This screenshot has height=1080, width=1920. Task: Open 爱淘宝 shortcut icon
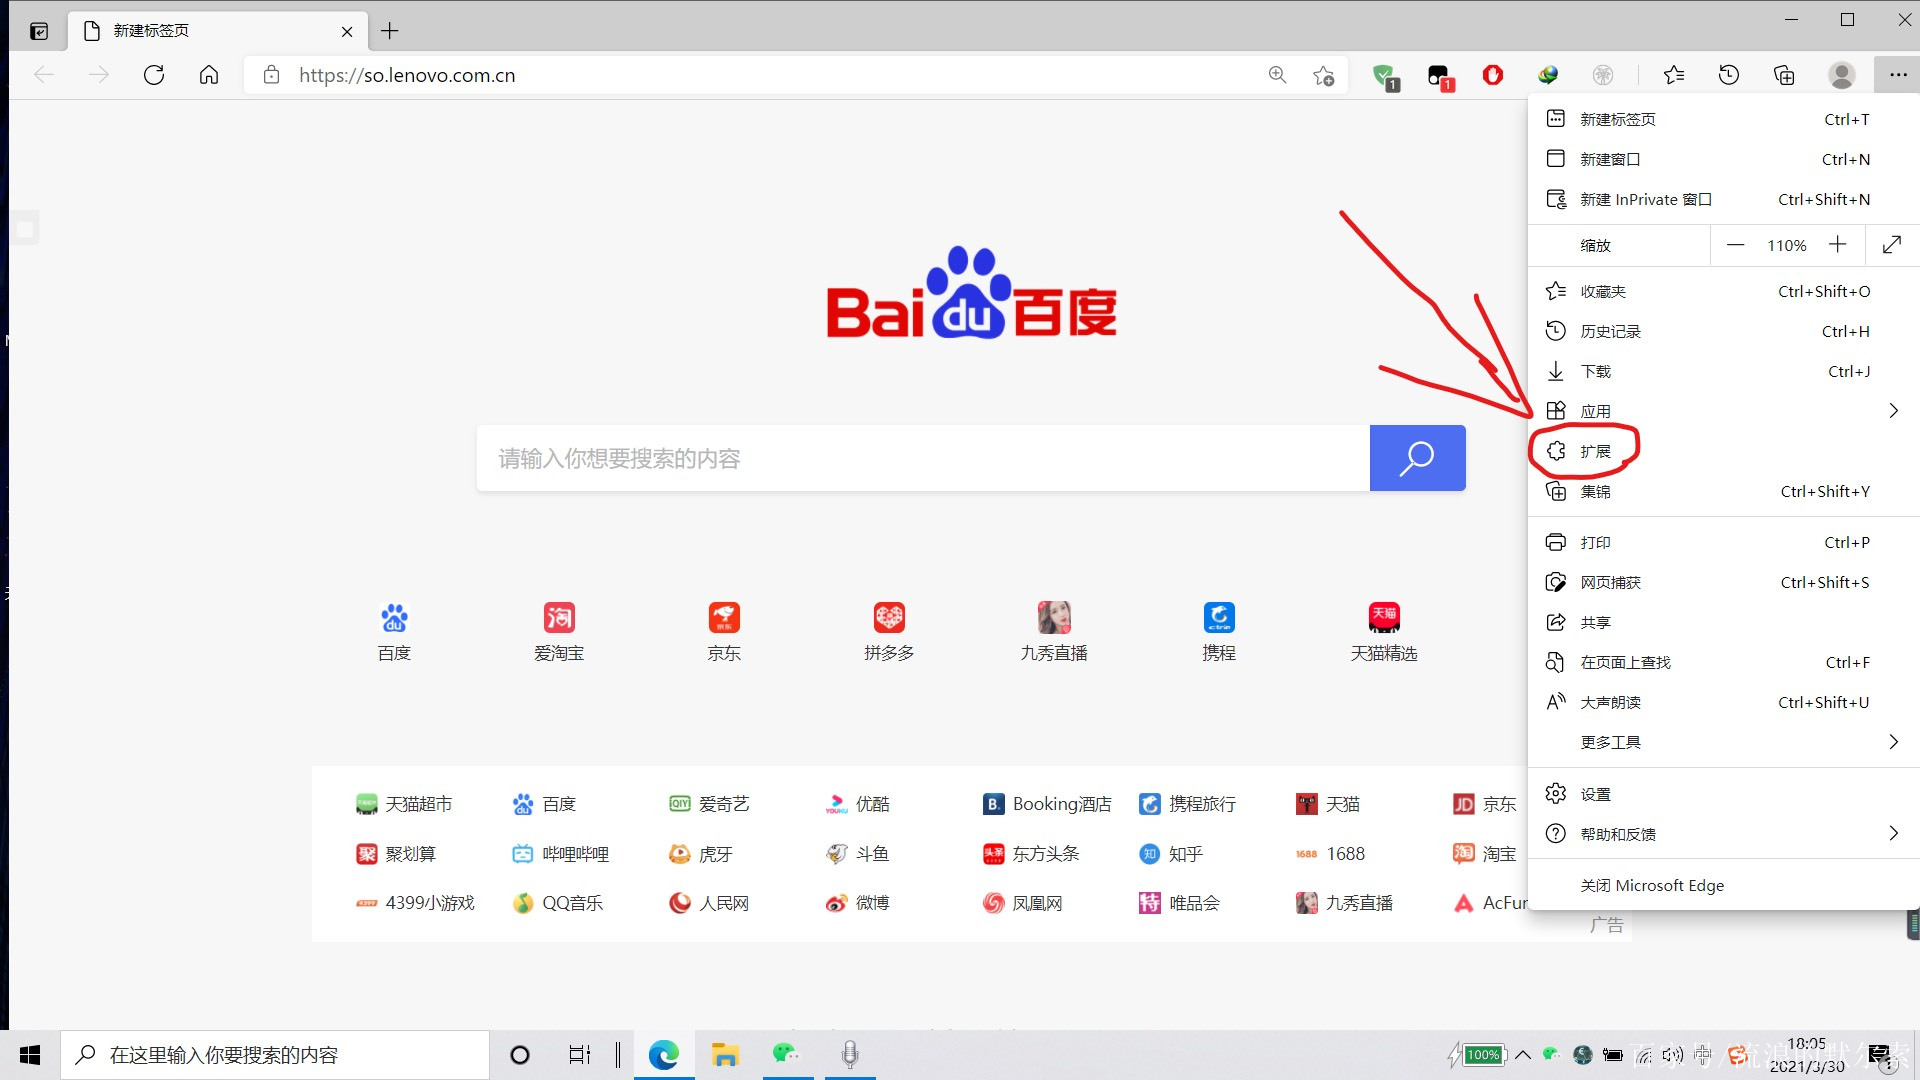click(559, 617)
